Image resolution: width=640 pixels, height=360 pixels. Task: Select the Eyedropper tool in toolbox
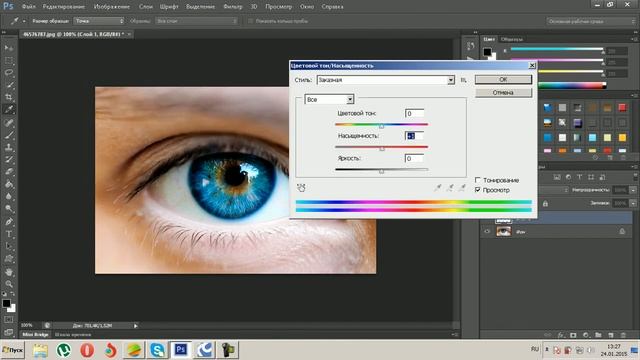click(x=9, y=110)
